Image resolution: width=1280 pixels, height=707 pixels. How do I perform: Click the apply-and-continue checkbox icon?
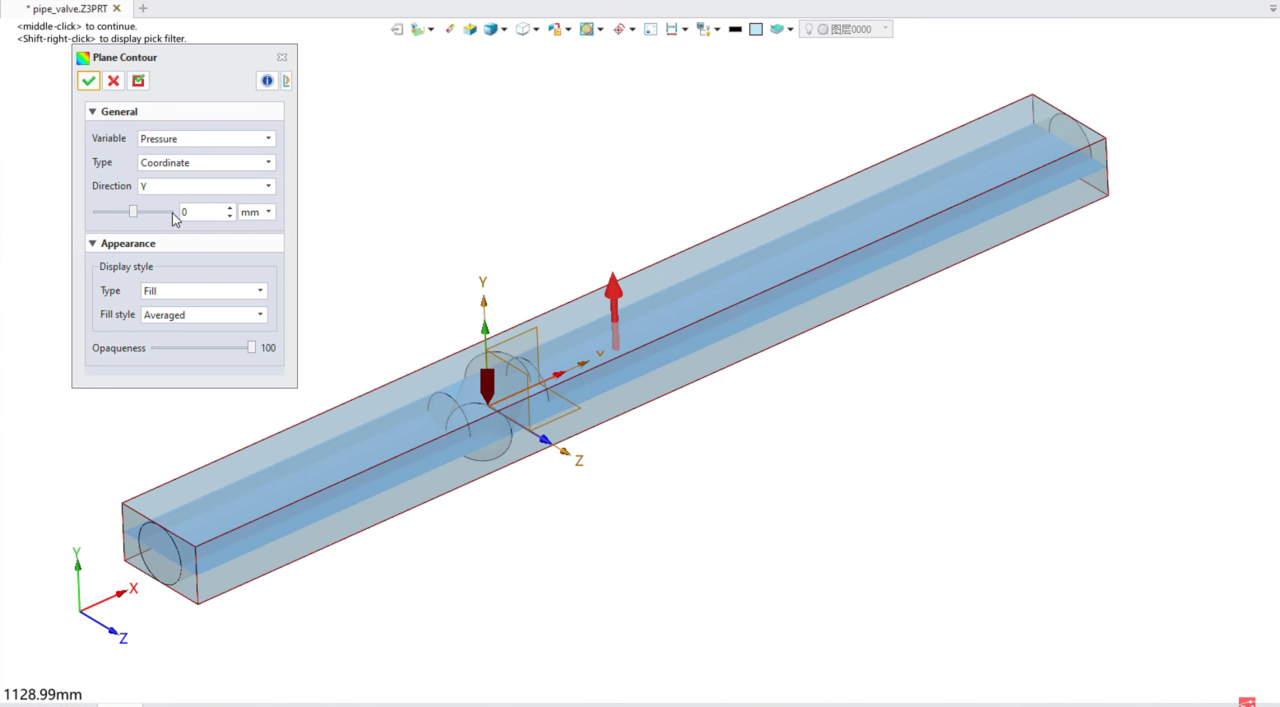139,81
